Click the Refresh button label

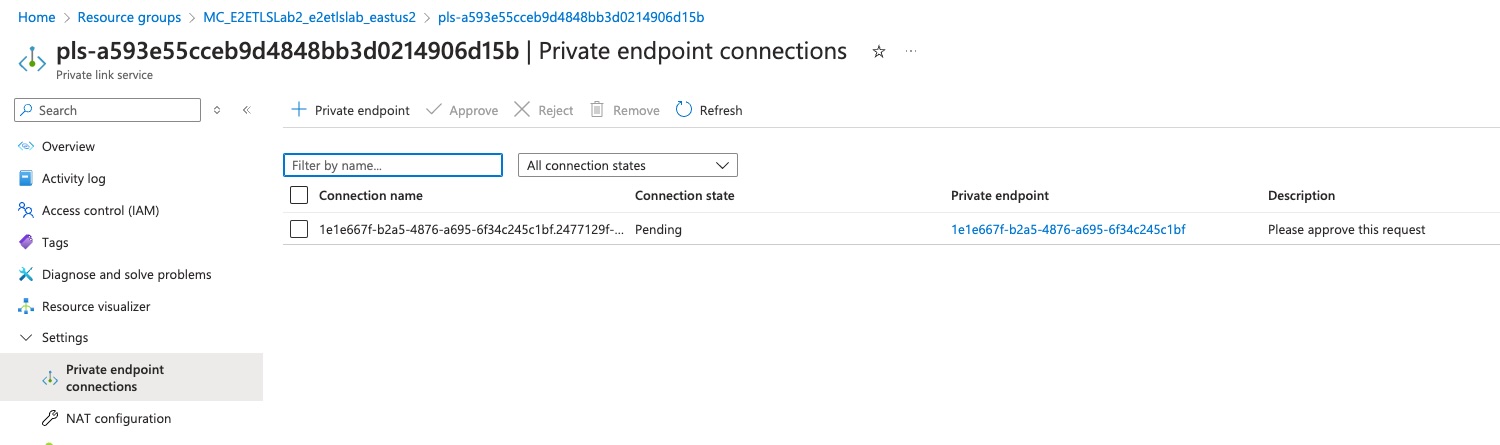pos(721,110)
